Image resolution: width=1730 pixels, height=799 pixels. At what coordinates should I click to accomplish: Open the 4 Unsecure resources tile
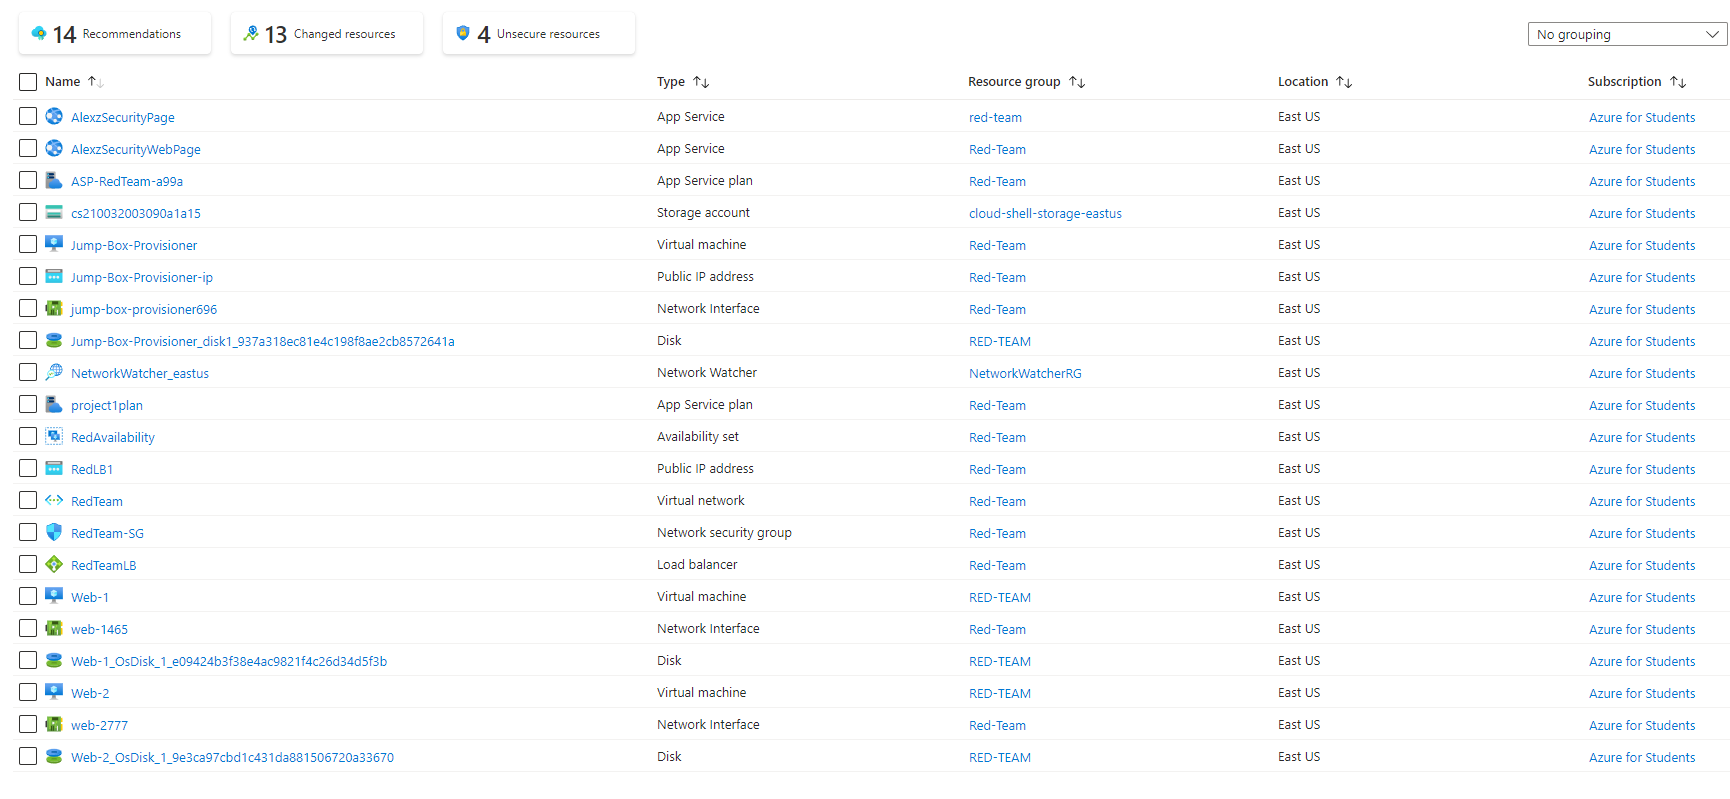[539, 33]
